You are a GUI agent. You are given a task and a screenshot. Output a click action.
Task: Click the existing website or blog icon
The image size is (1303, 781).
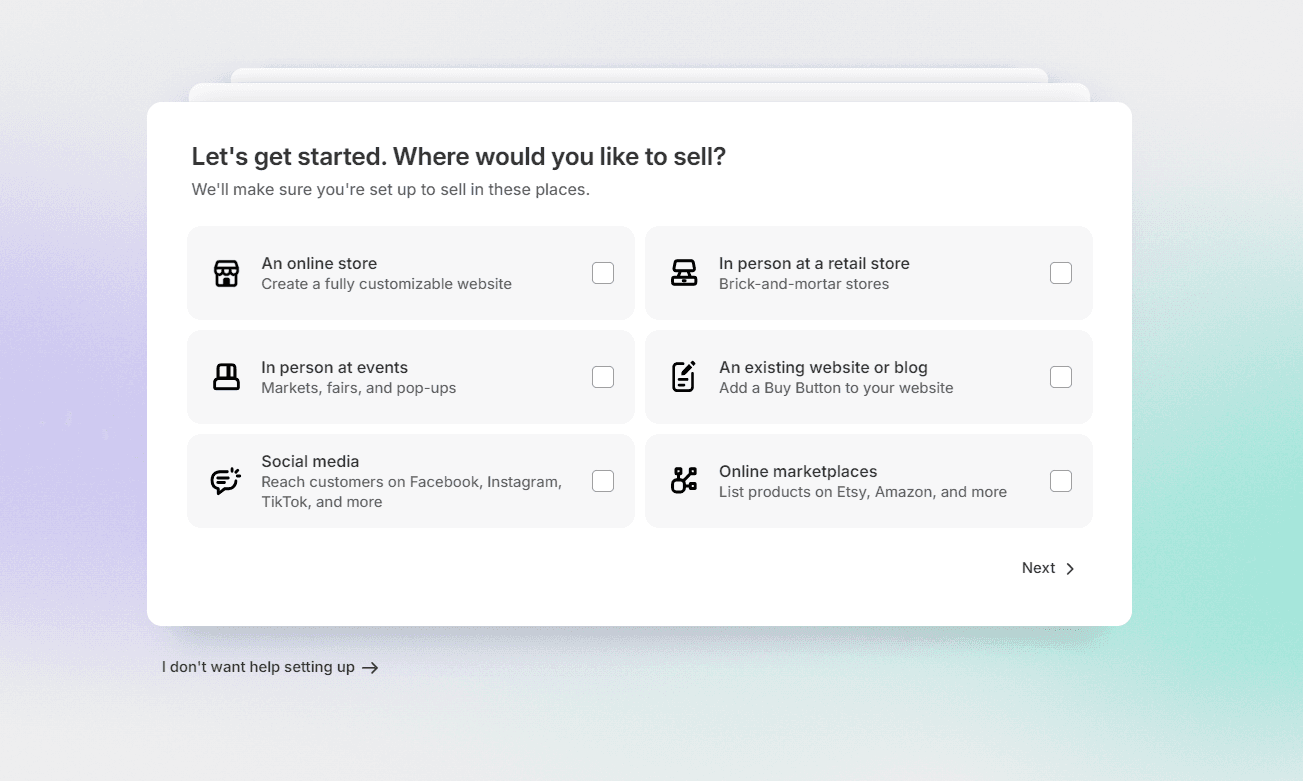684,377
